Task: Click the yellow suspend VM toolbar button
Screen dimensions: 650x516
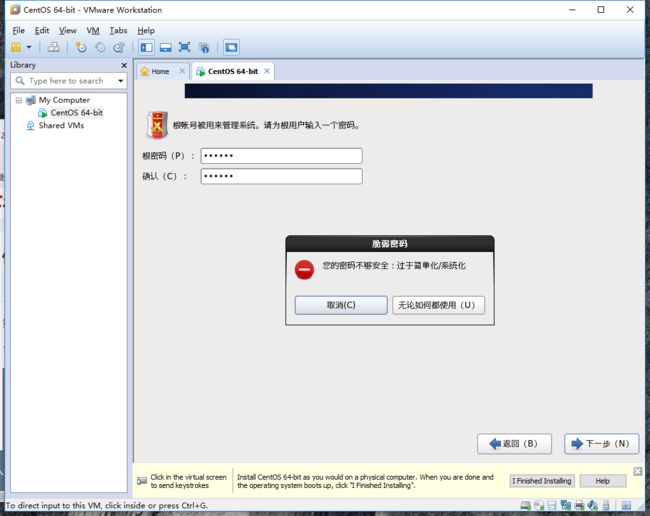Action: pyautogui.click(x=16, y=47)
